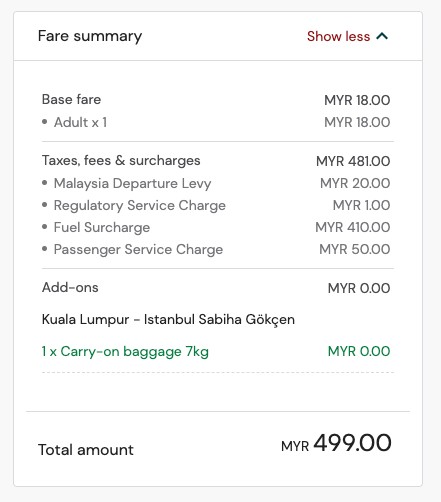This screenshot has width=441, height=502.
Task: Click the Show less link
Action: 338,36
